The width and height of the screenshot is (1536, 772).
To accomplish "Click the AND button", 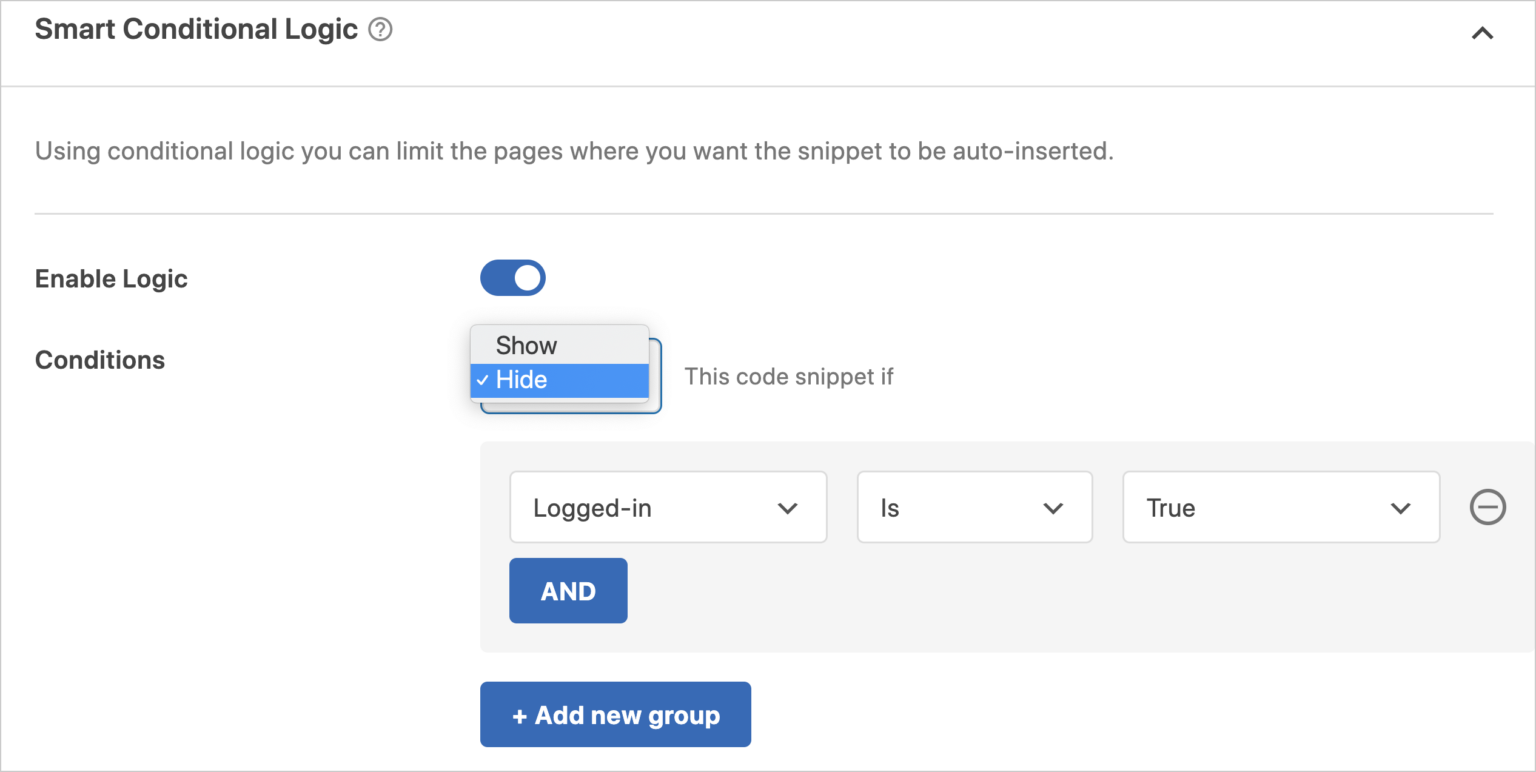I will point(568,591).
